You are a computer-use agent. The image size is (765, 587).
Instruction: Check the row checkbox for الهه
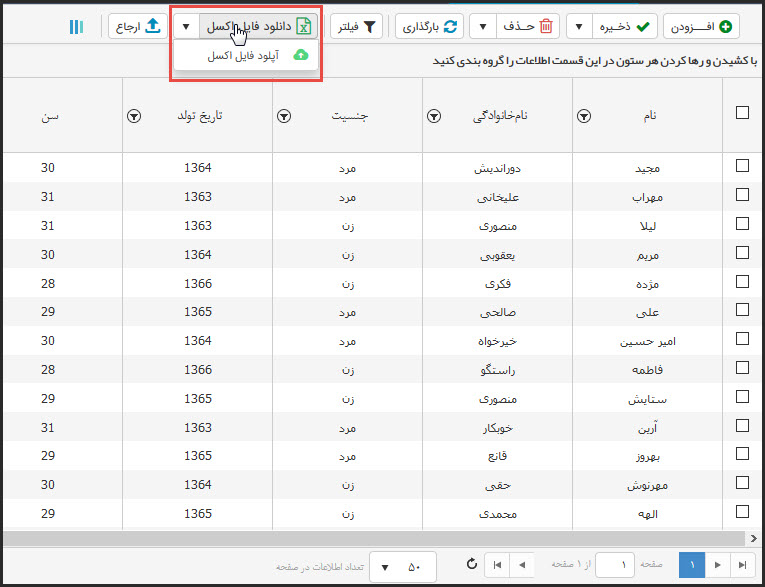coord(742,511)
